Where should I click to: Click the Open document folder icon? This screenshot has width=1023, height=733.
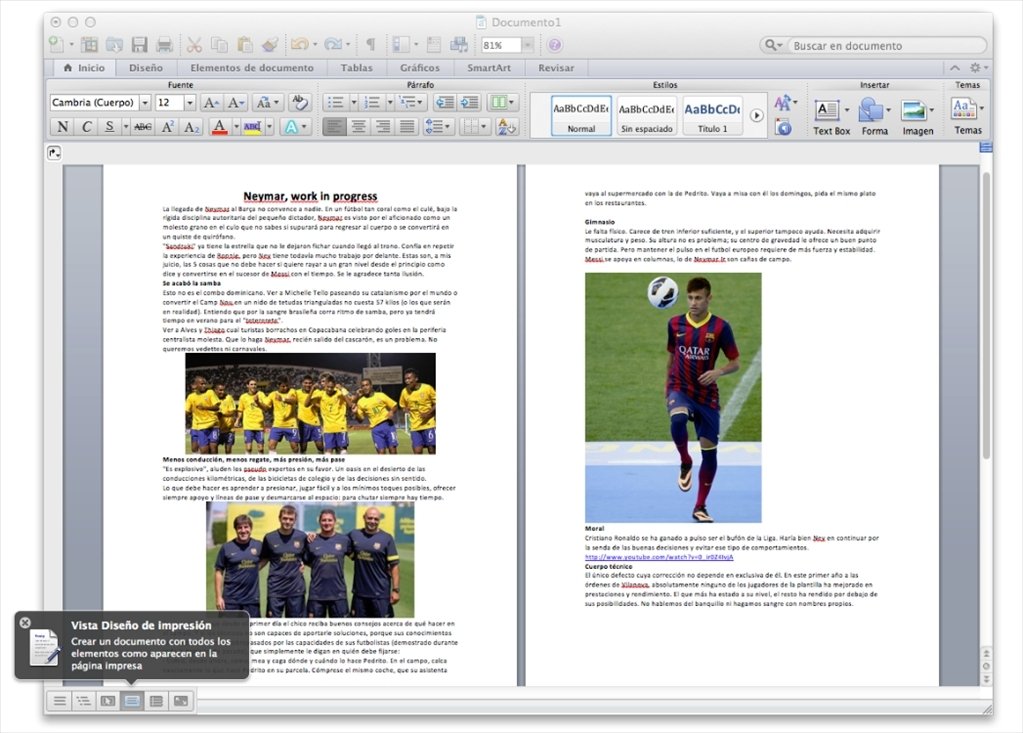click(x=114, y=44)
